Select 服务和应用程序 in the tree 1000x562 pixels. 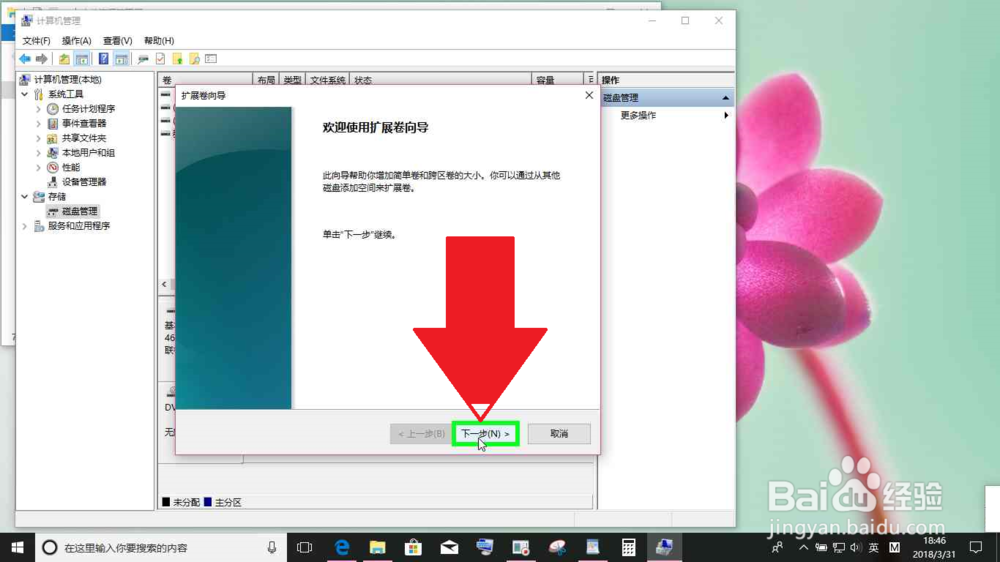78,226
